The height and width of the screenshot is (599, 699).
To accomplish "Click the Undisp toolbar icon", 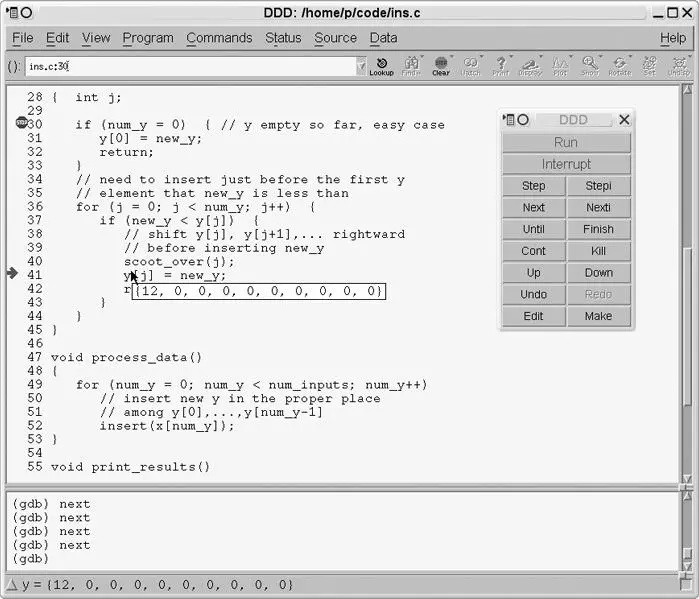I will pyautogui.click(x=679, y=65).
